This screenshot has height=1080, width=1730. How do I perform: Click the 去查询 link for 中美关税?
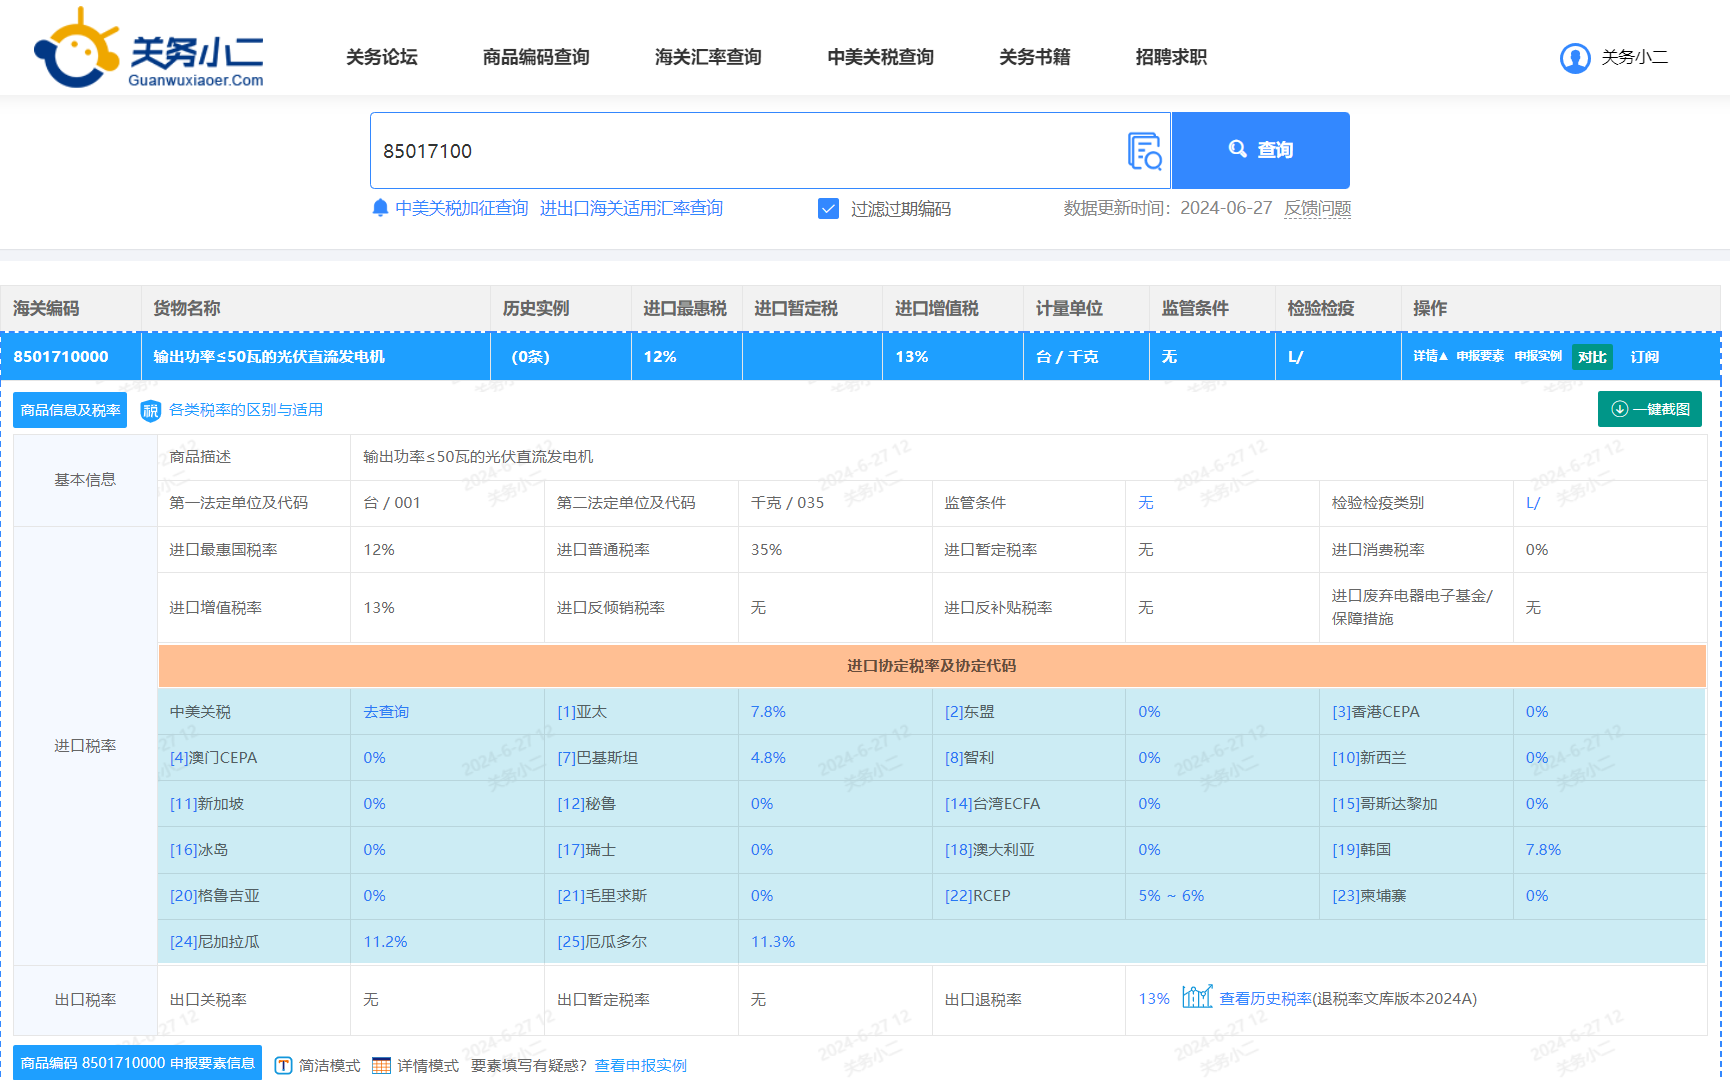click(386, 712)
